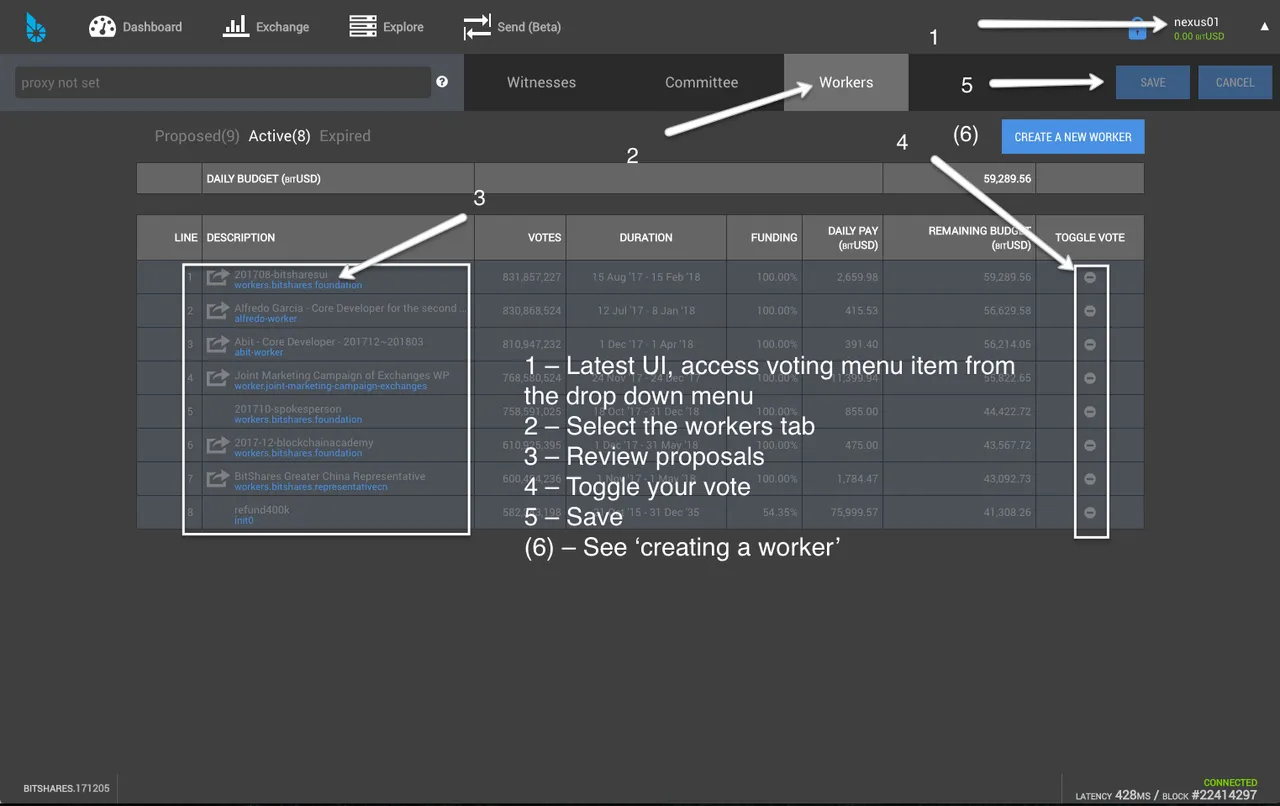
Task: Toggle vote for Abit Core Developer worker
Action: point(1090,344)
